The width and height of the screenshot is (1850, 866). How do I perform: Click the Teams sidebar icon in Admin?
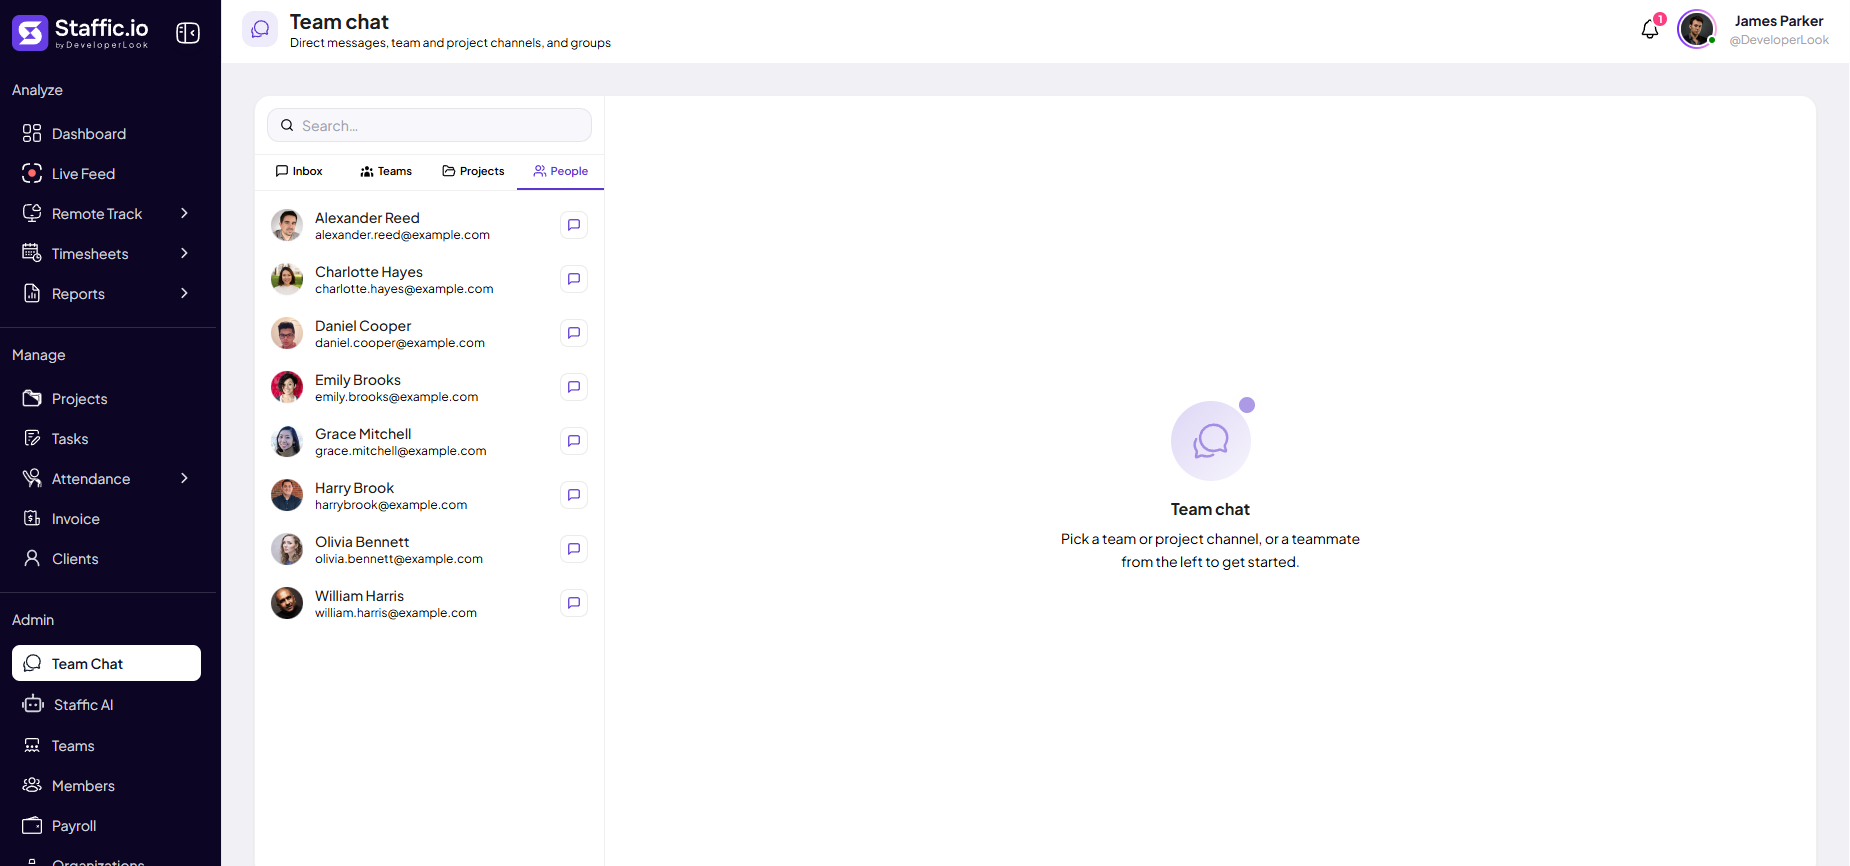point(32,745)
